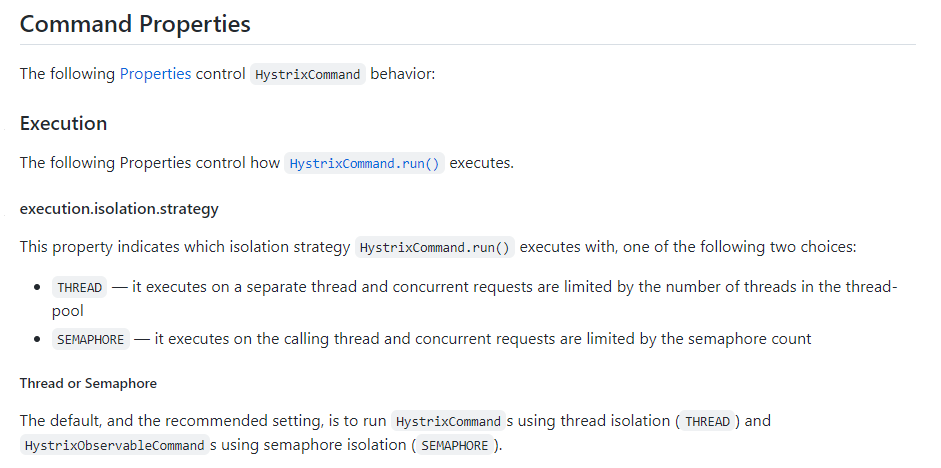Click the HystrixCommand code in default-setting paragraph
Viewport: 941px width, 468px height.
coord(446,421)
